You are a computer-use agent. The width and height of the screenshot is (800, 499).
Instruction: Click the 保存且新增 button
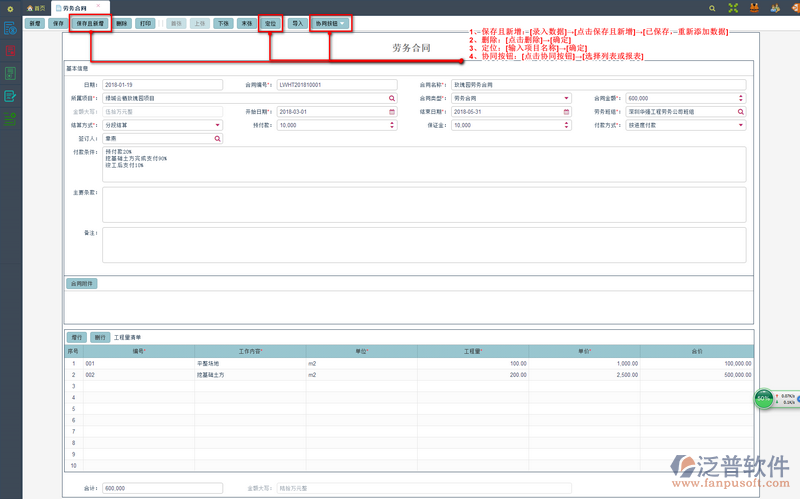[x=91, y=22]
